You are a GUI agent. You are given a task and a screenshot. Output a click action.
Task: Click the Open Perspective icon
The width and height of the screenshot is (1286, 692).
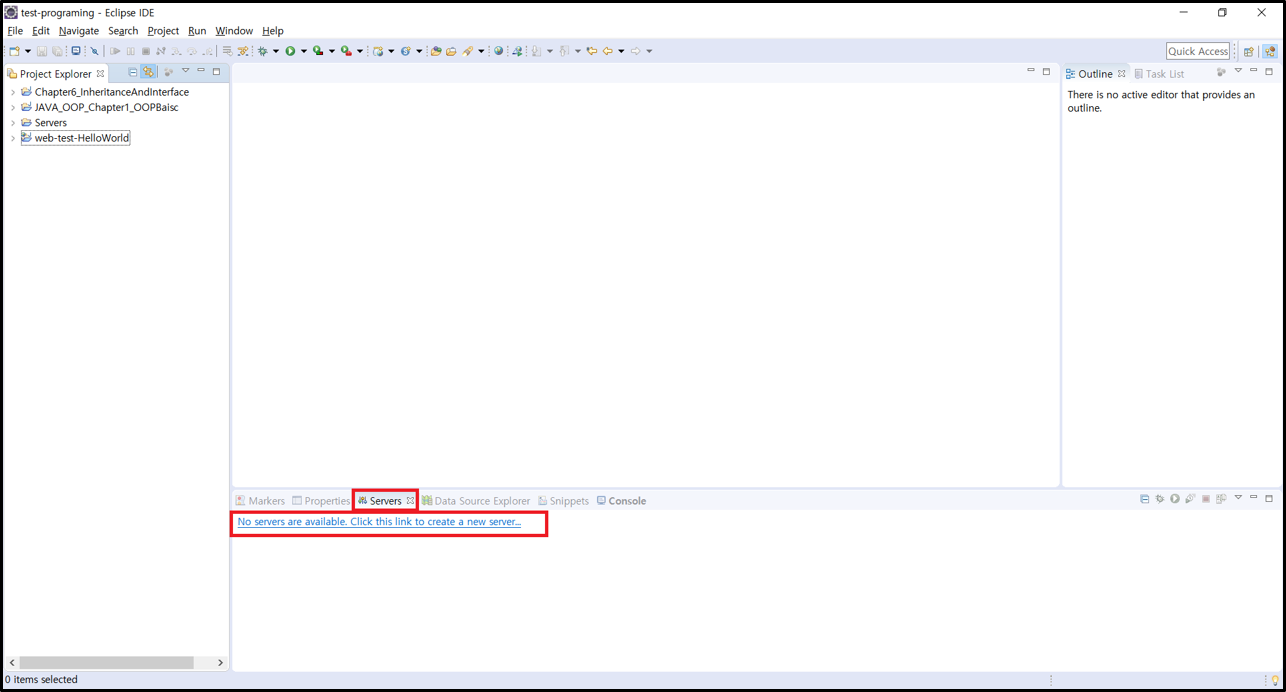[1249, 51]
